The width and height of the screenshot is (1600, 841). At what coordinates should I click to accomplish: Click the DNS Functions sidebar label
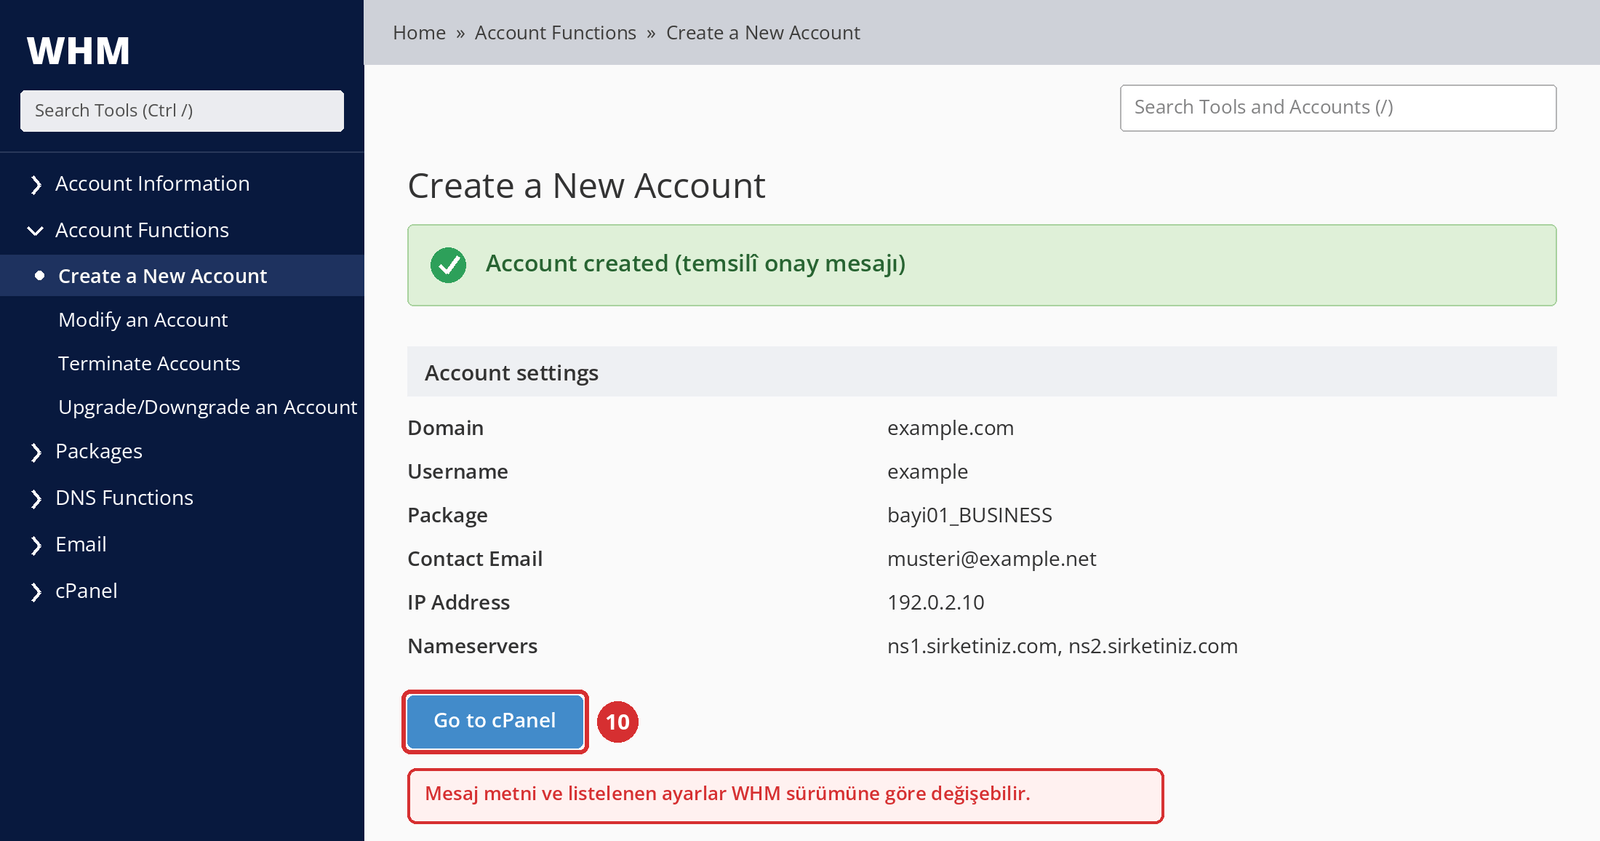point(124,498)
